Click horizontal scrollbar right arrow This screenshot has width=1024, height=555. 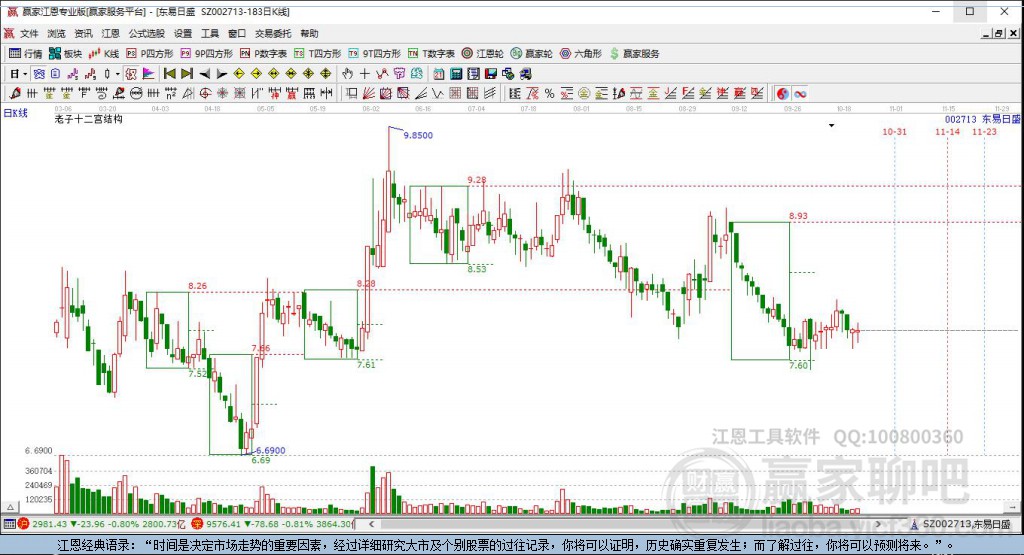tap(878, 524)
